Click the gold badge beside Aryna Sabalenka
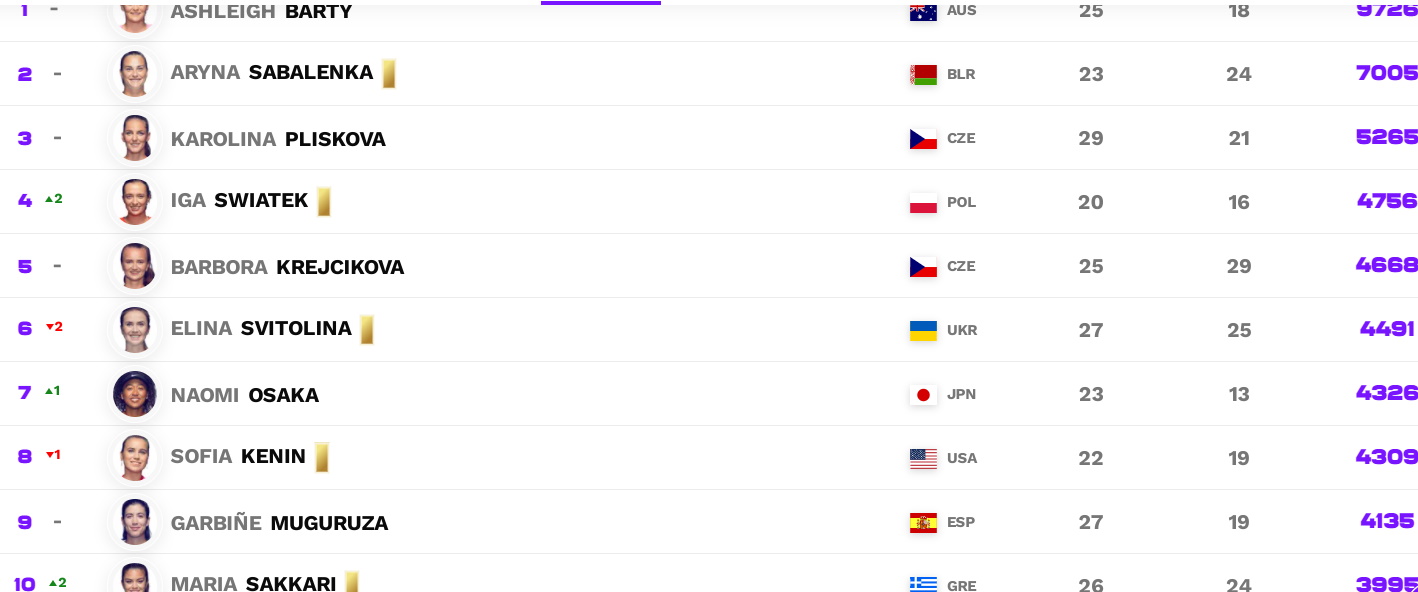Image resolution: width=1418 pixels, height=592 pixels. (389, 73)
